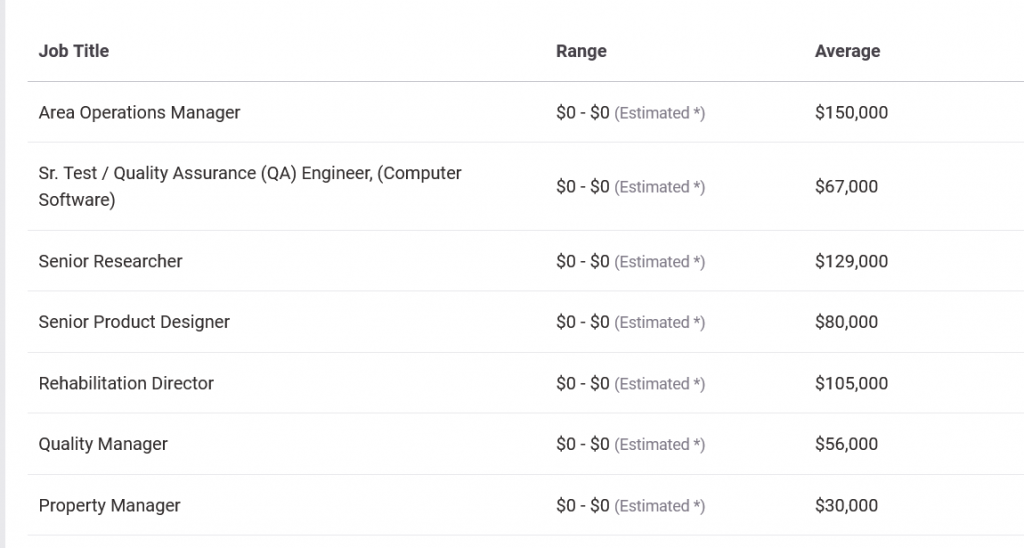This screenshot has height=548, width=1024.
Task: Click the $105,000 average salary value
Action: coord(851,383)
